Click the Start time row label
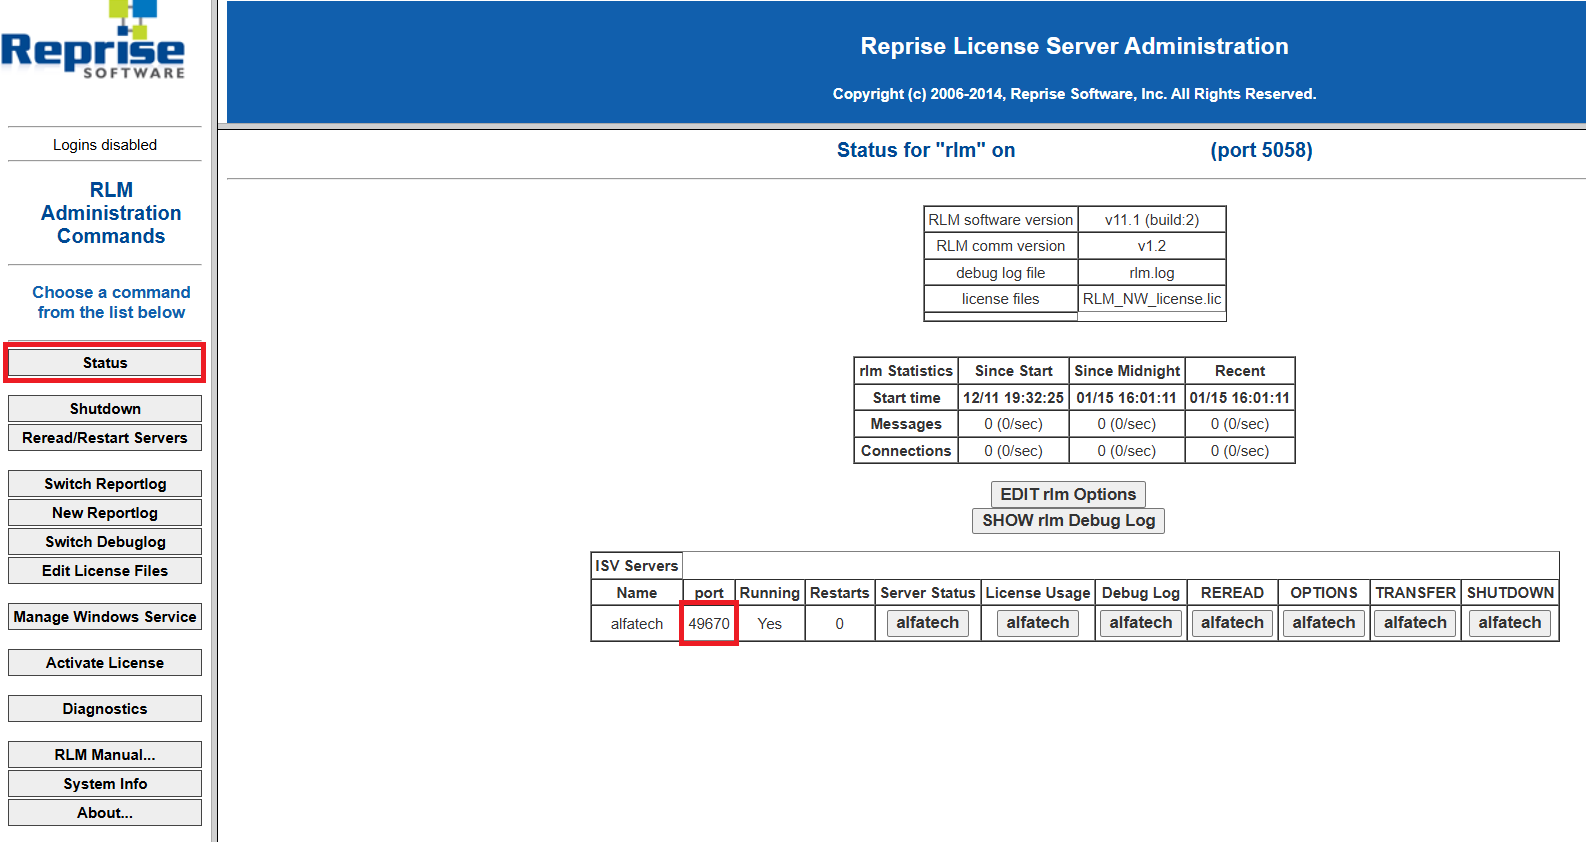This screenshot has height=842, width=1586. [x=906, y=398]
